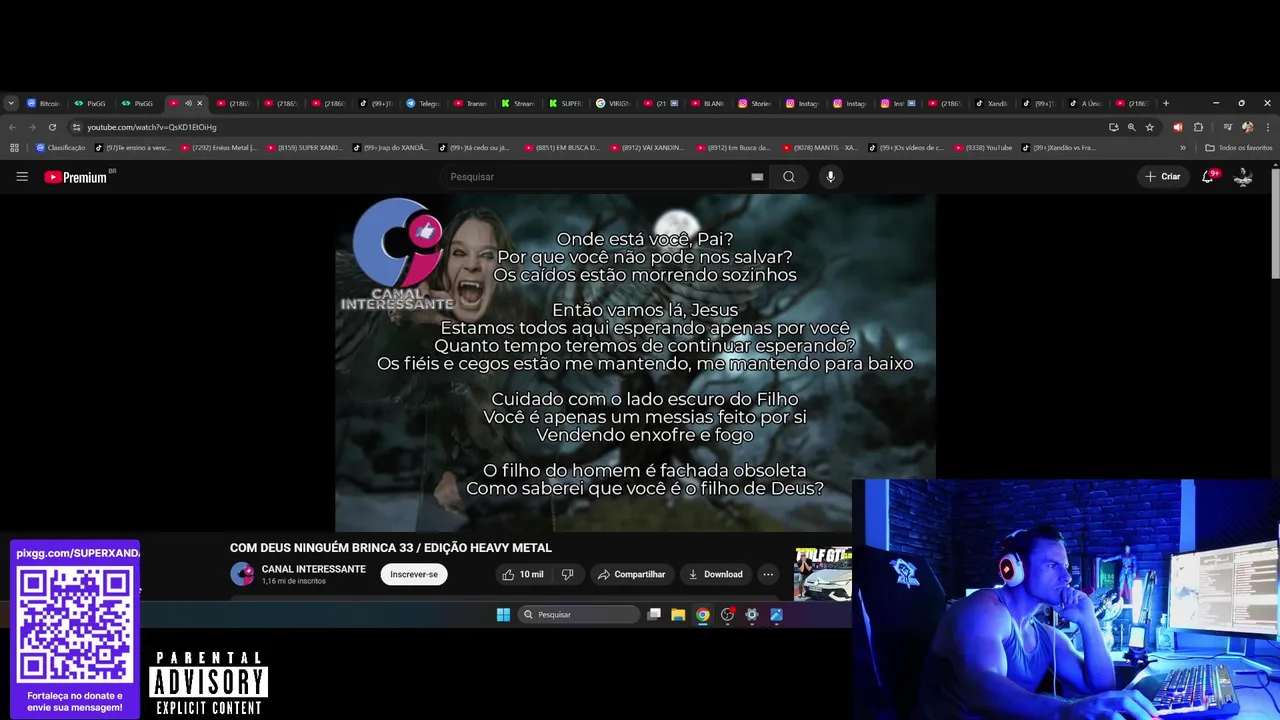The width and height of the screenshot is (1280, 720).
Task: Switch to the A Única TikTok tab
Action: [x=1086, y=103]
